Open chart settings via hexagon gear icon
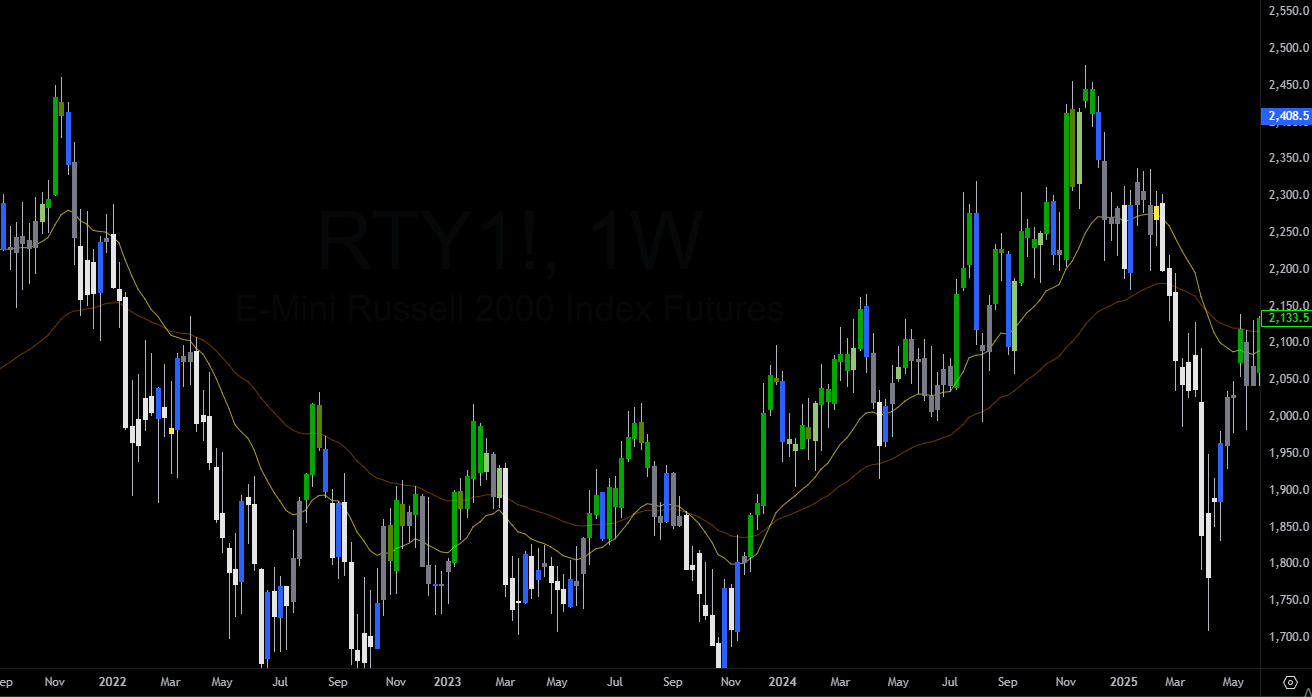This screenshot has width=1312, height=697. click(1290, 681)
